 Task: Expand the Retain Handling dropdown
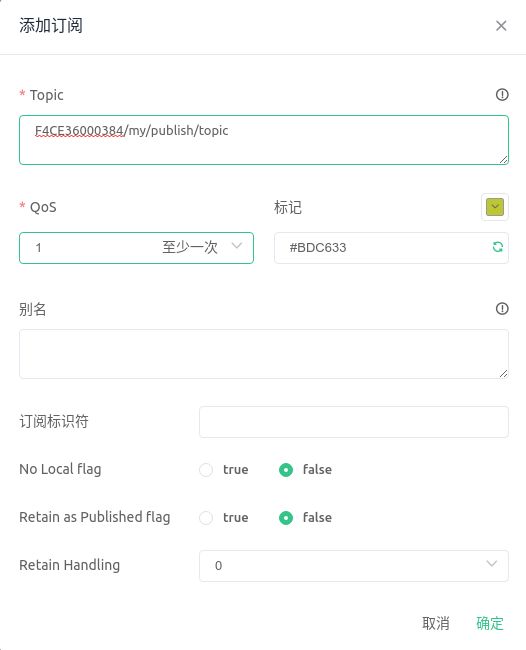pos(354,566)
